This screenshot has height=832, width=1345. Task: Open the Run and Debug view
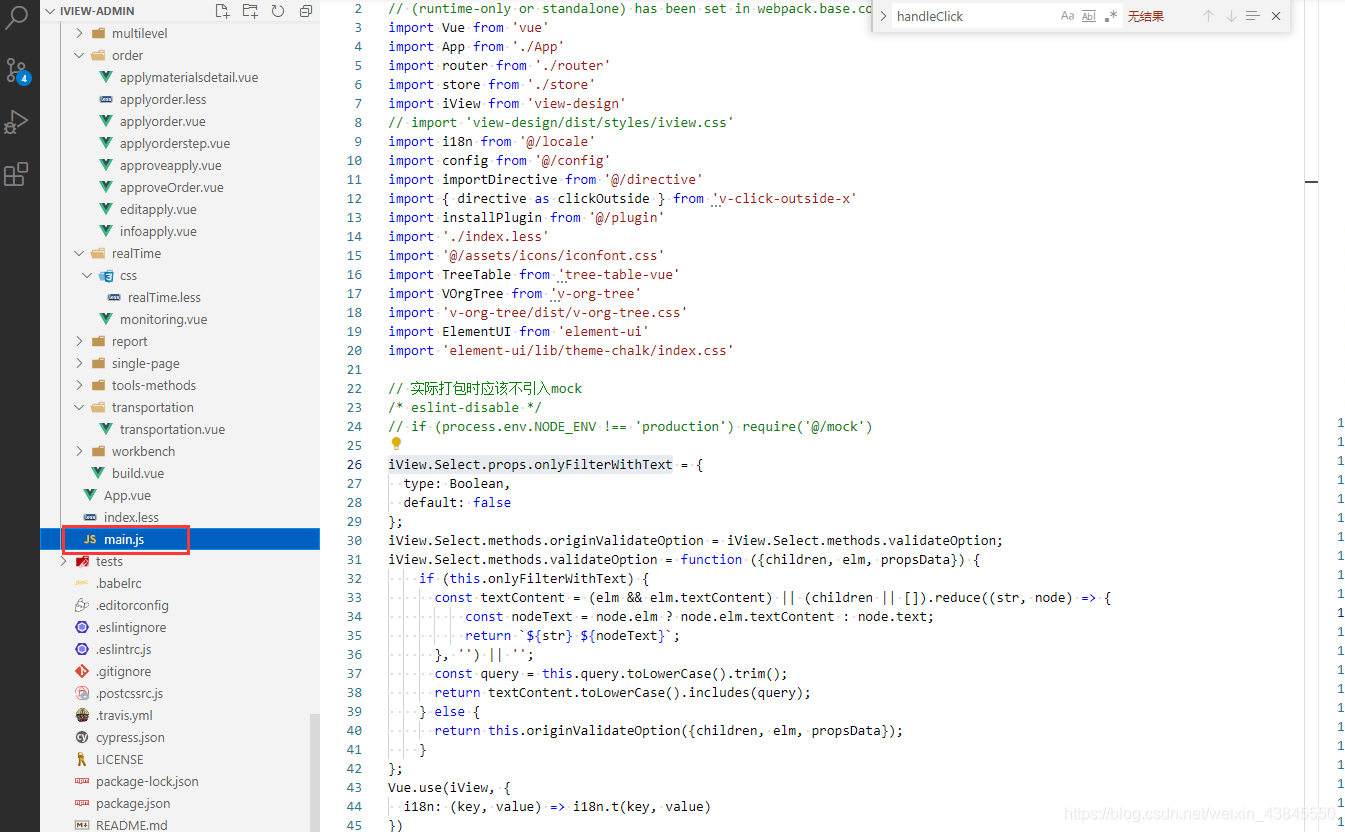(x=17, y=122)
